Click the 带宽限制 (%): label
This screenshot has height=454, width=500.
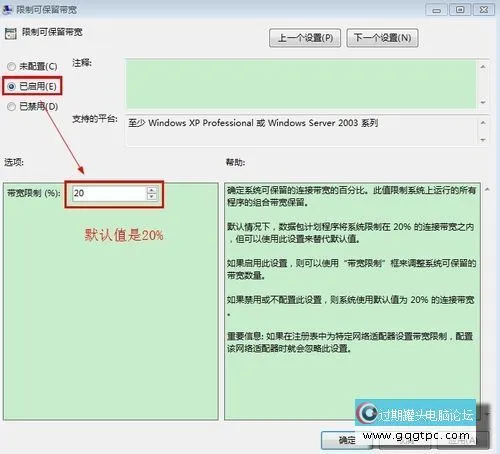[x=34, y=193]
